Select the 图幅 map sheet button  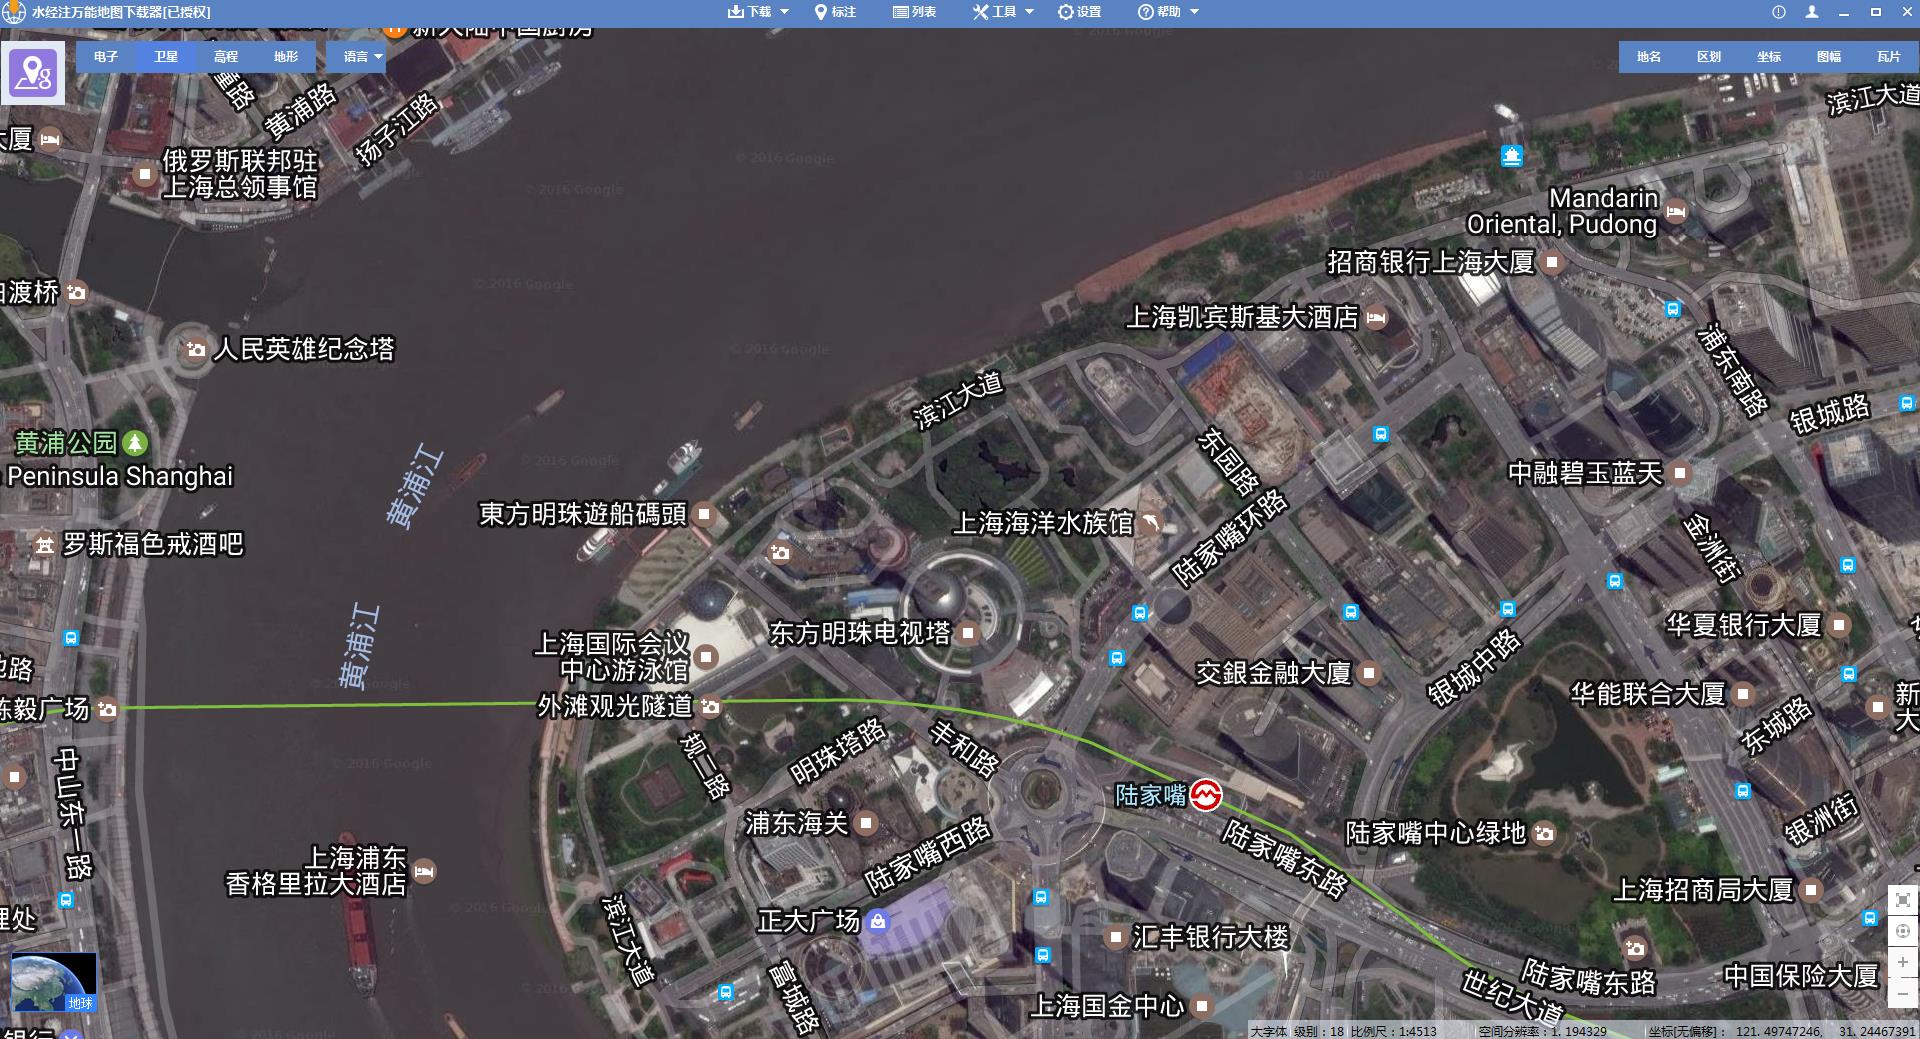coord(1829,57)
